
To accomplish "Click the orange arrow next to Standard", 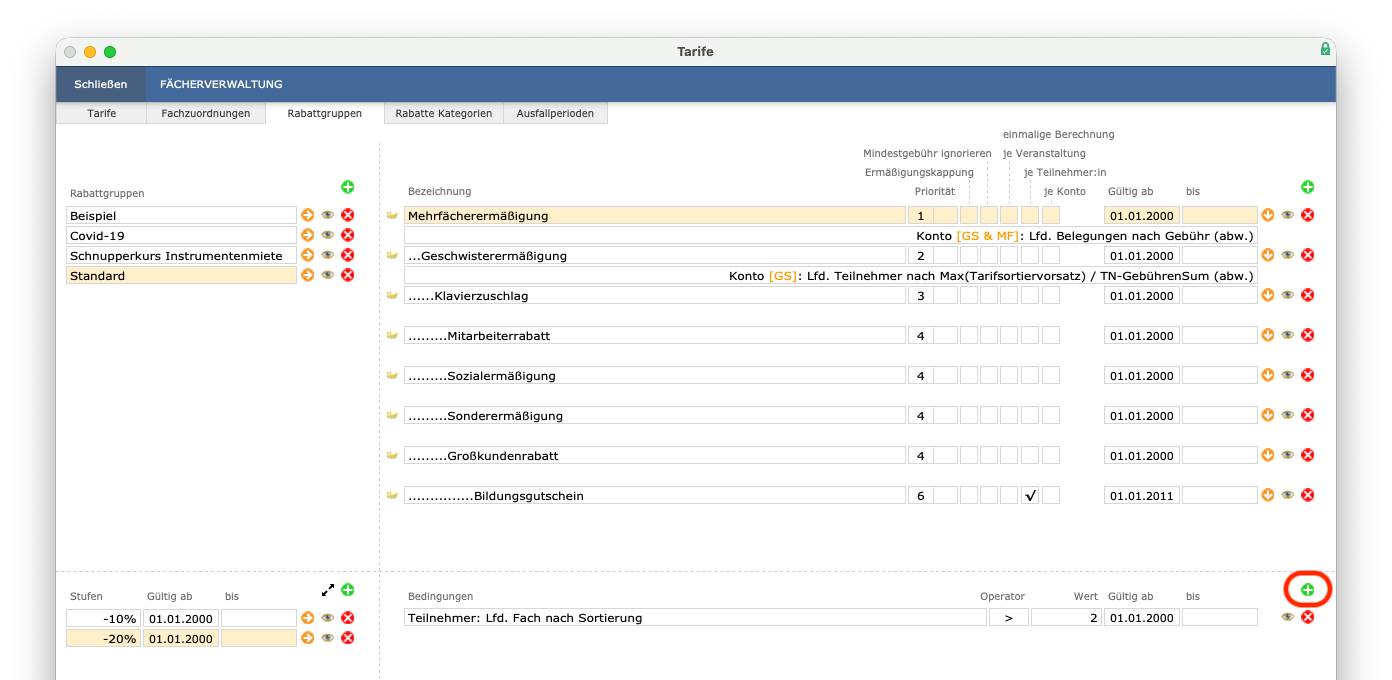I will tap(307, 275).
